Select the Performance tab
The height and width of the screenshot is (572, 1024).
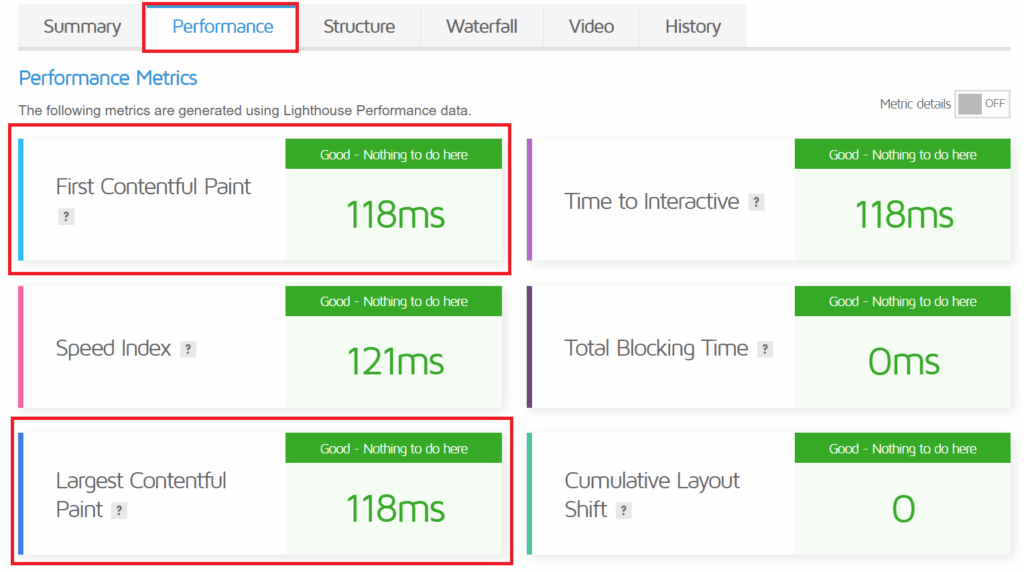point(222,27)
